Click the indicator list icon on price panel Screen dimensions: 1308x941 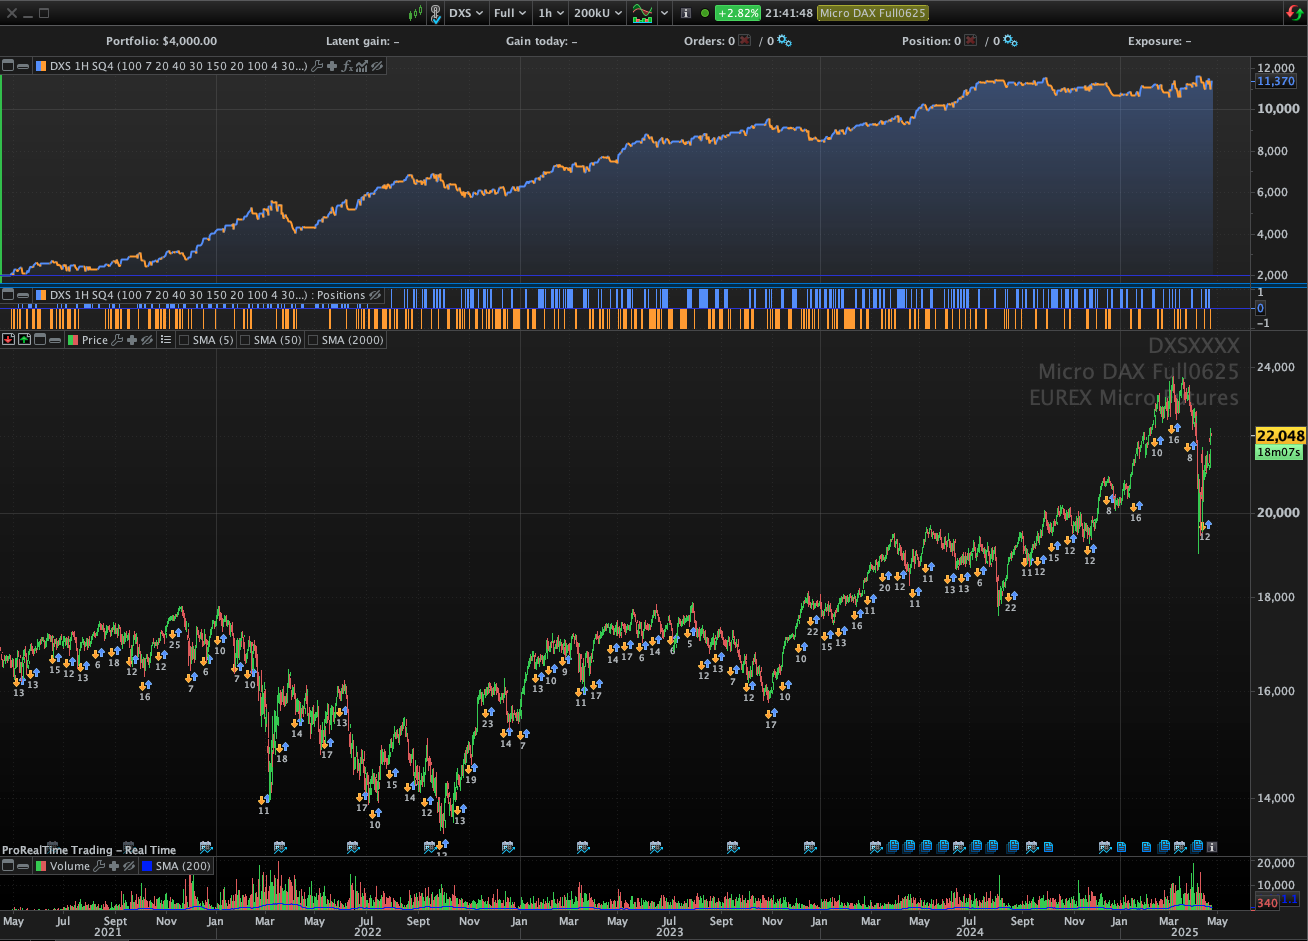pos(166,340)
